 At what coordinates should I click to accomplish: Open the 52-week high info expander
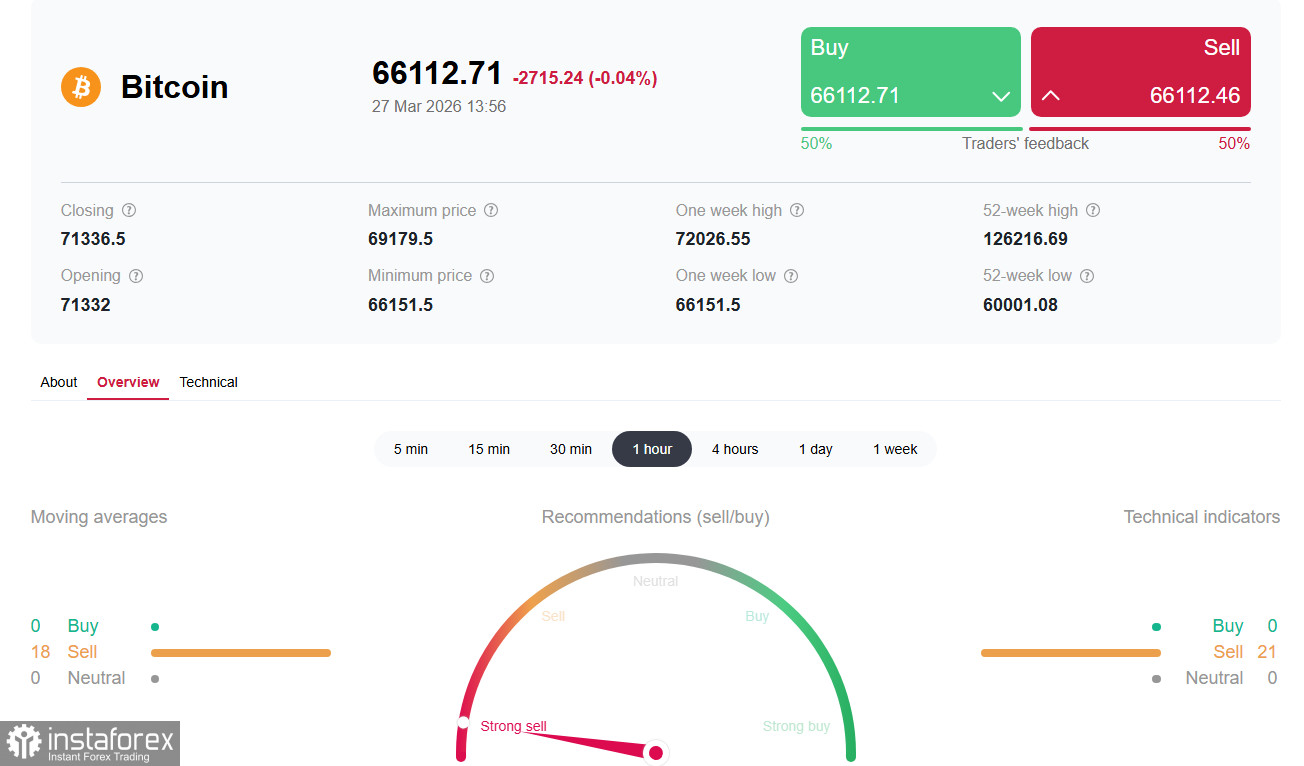1093,210
